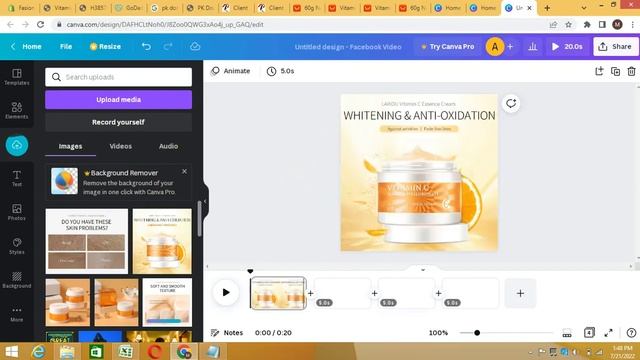Open the grid view icon
The image size is (640, 360).
tap(567, 333)
